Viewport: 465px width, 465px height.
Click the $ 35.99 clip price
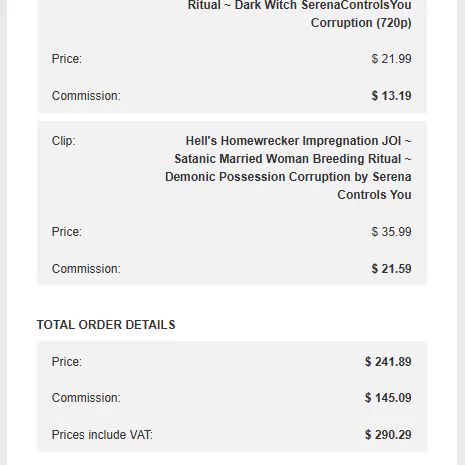[391, 232]
